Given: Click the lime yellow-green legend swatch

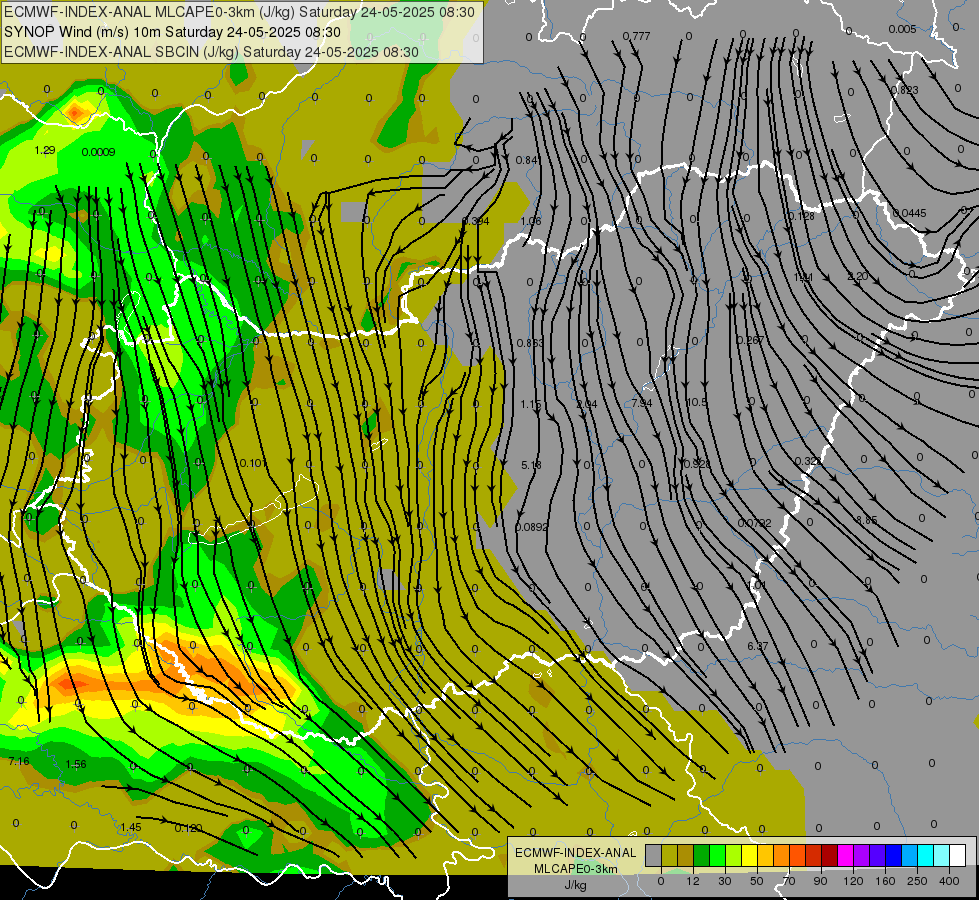Looking at the screenshot, I should point(734,856).
